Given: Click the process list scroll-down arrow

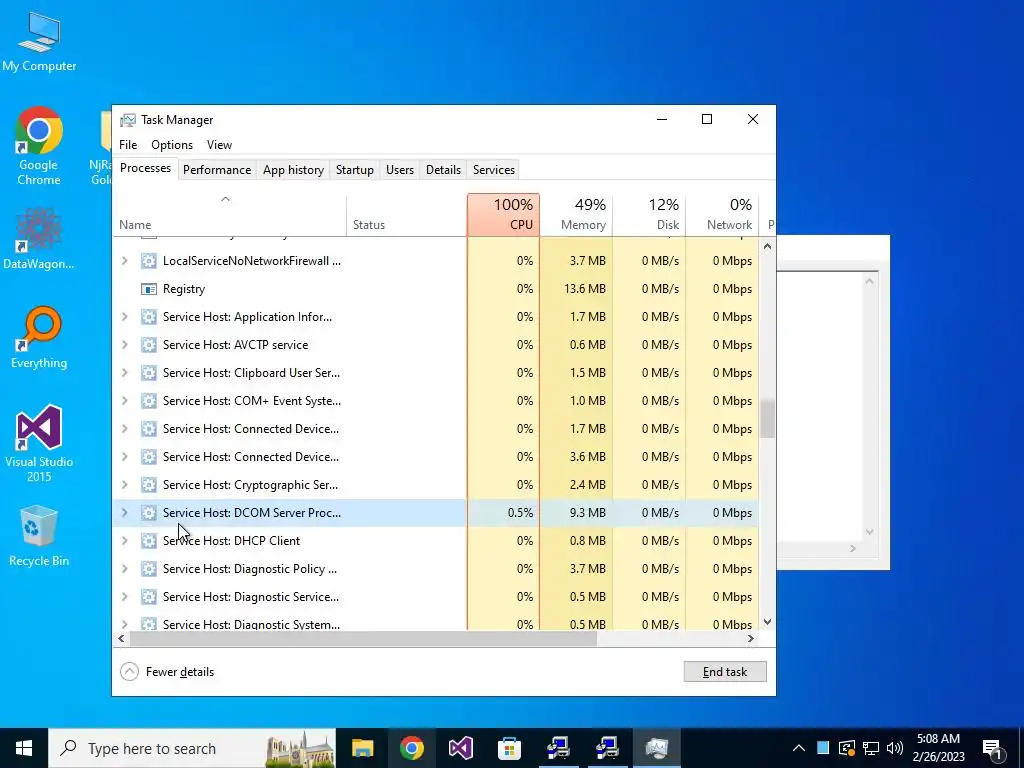Looking at the screenshot, I should point(767,622).
